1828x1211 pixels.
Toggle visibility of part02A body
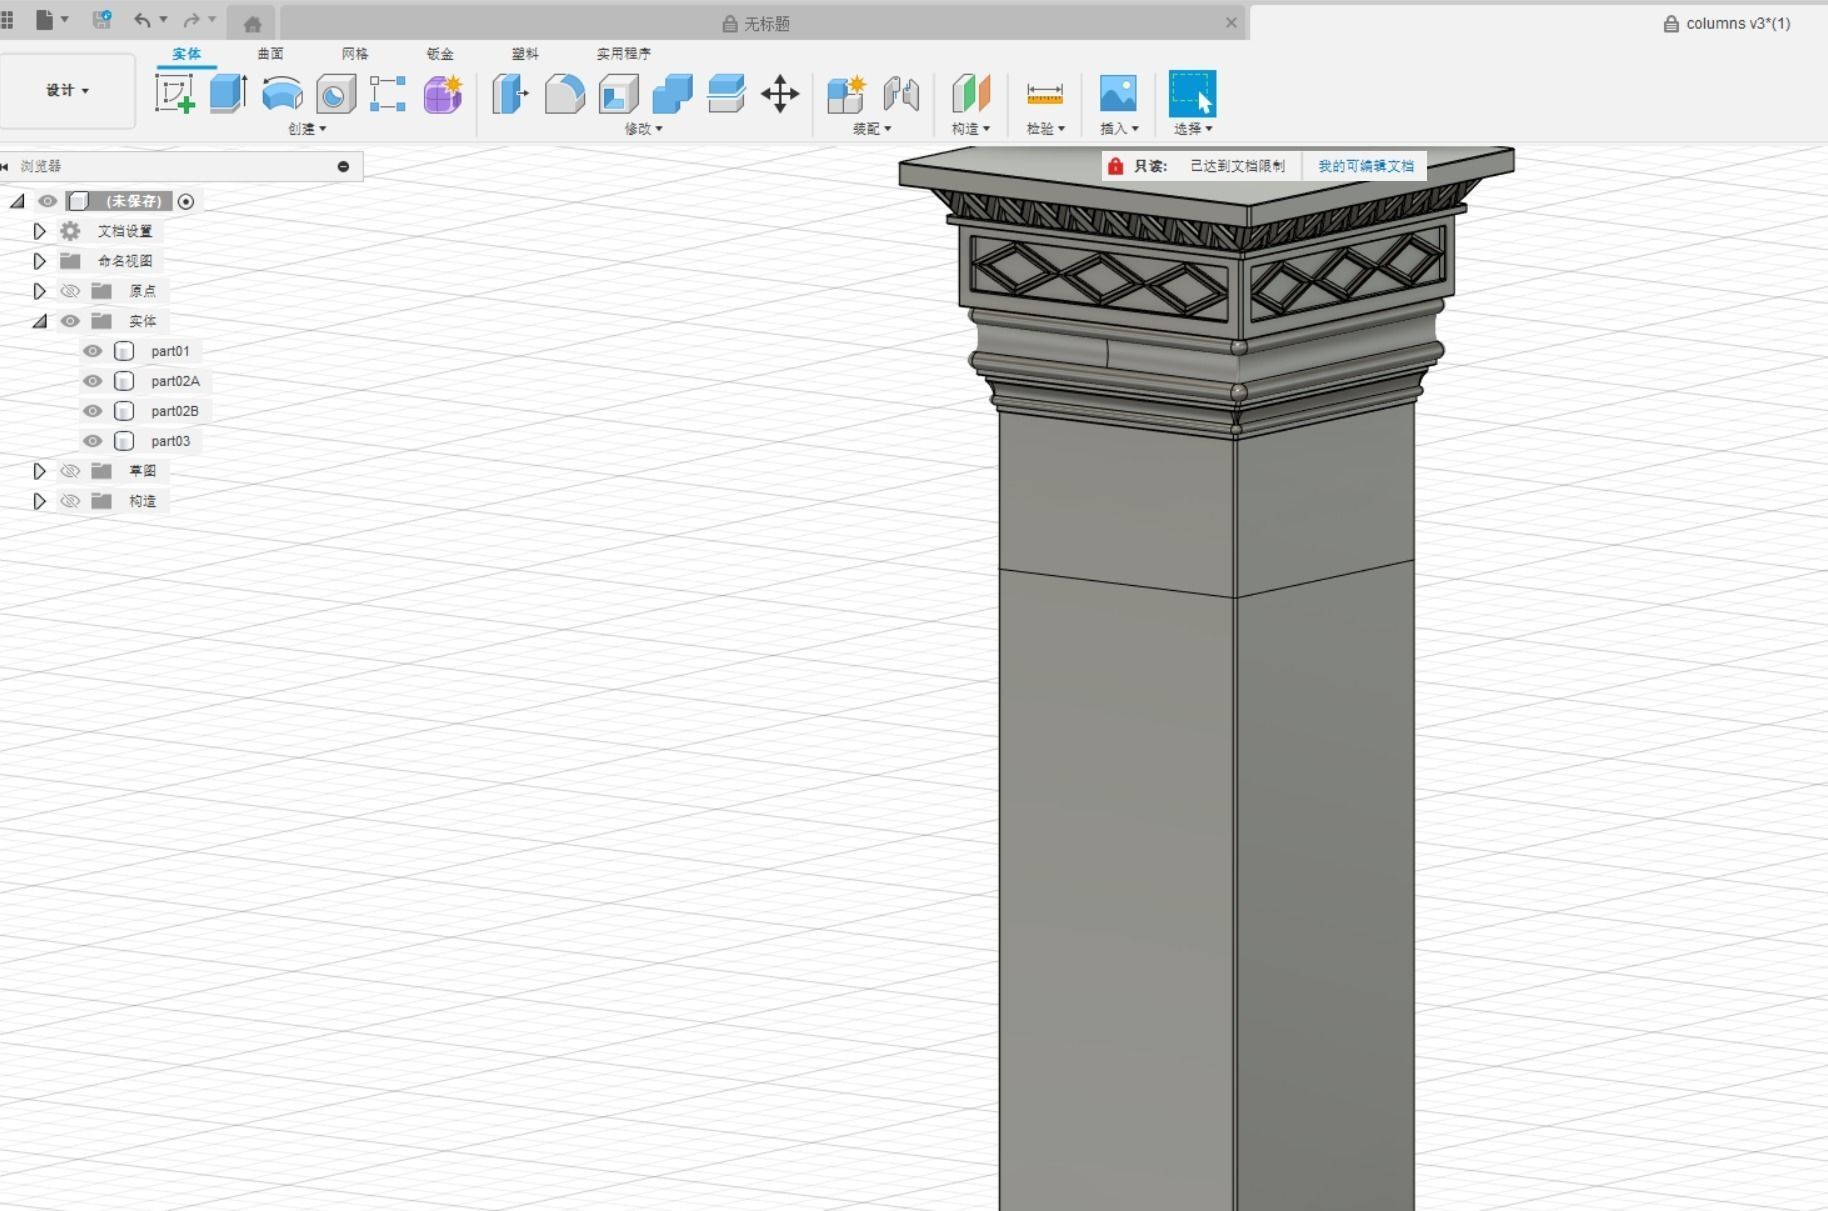(x=93, y=381)
